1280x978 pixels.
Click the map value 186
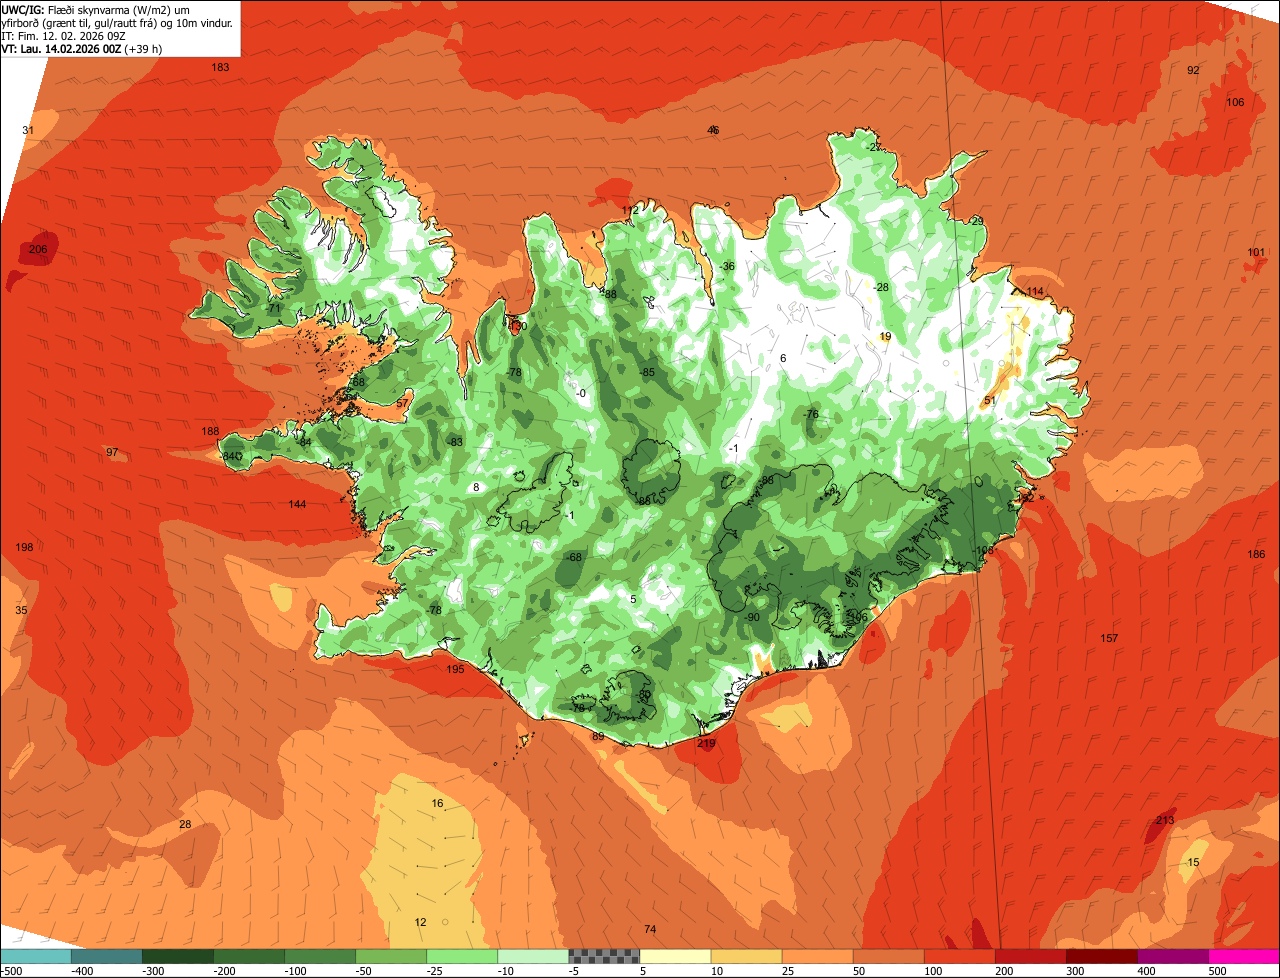[1256, 554]
